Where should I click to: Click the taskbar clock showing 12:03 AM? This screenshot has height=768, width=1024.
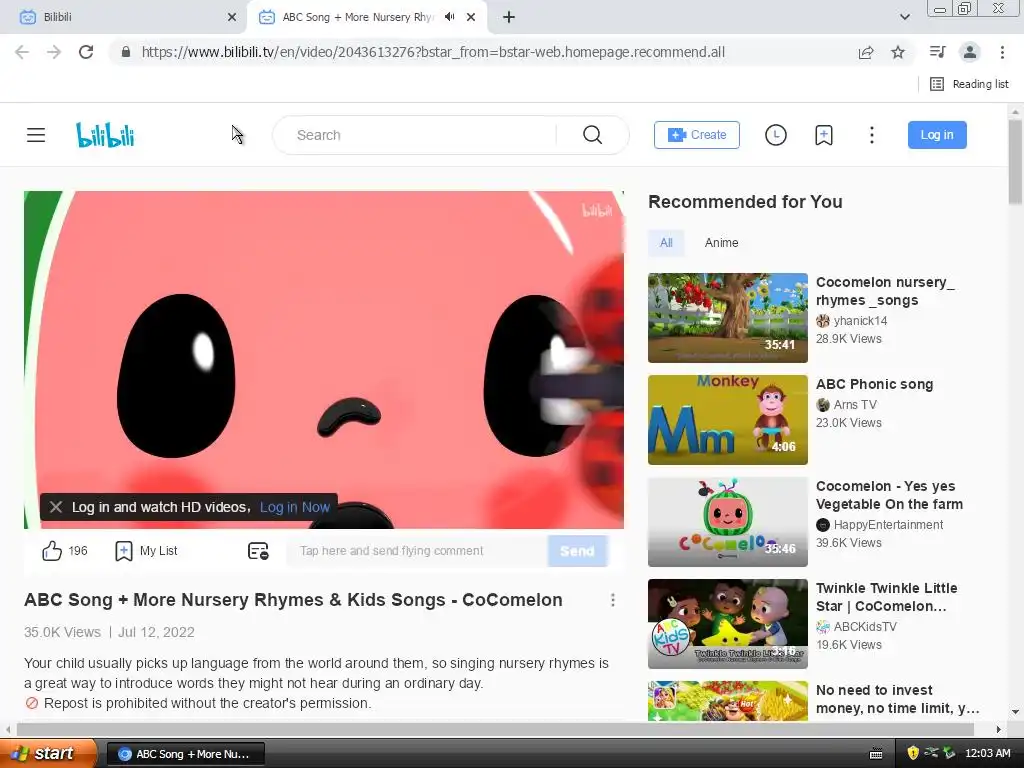987,754
